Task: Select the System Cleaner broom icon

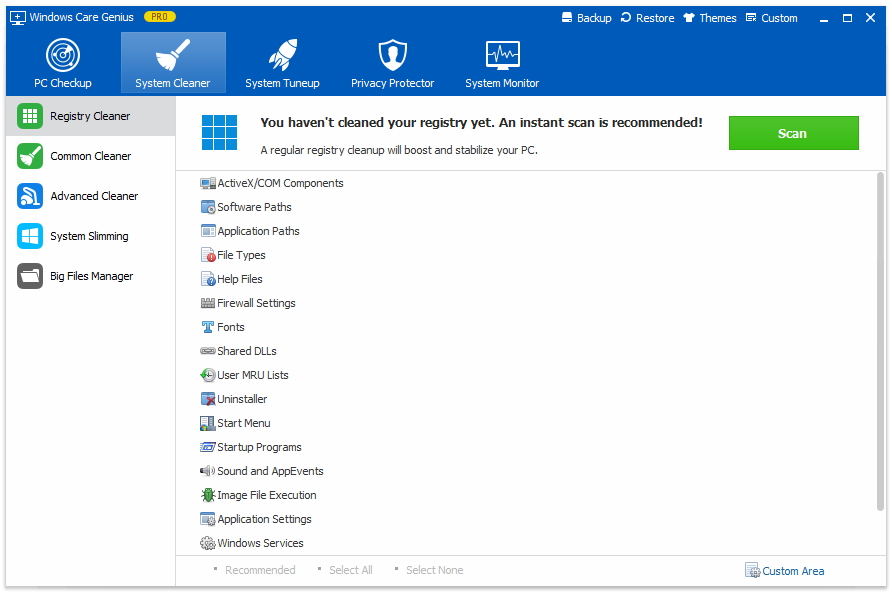Action: 172,55
